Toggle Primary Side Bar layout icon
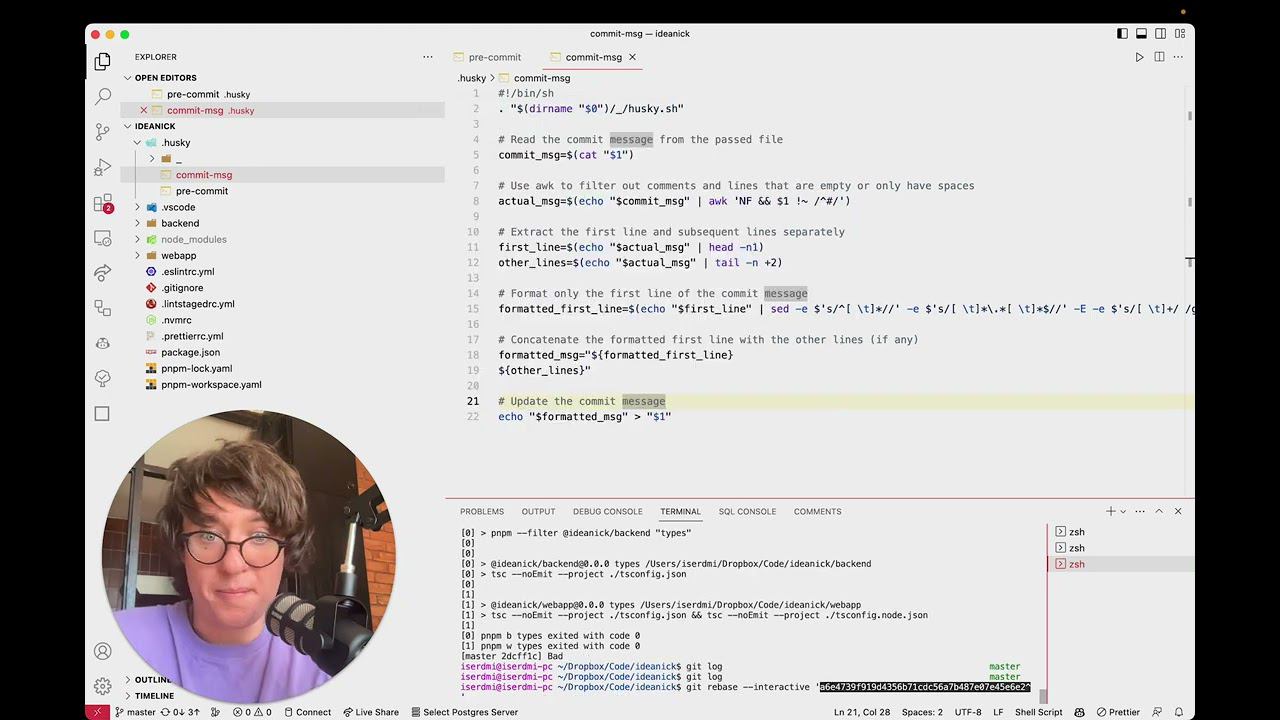Image resolution: width=1280 pixels, height=720 pixels. (x=1122, y=34)
